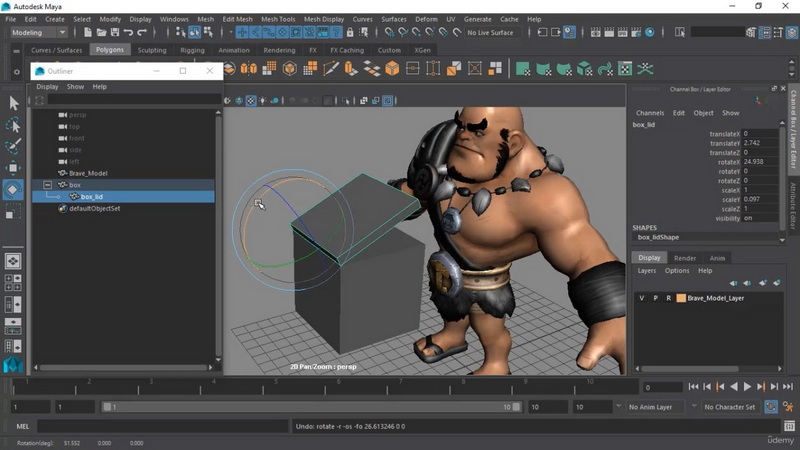Click the rotateX value field
Viewport: 800px width, 450px height.
coord(760,161)
